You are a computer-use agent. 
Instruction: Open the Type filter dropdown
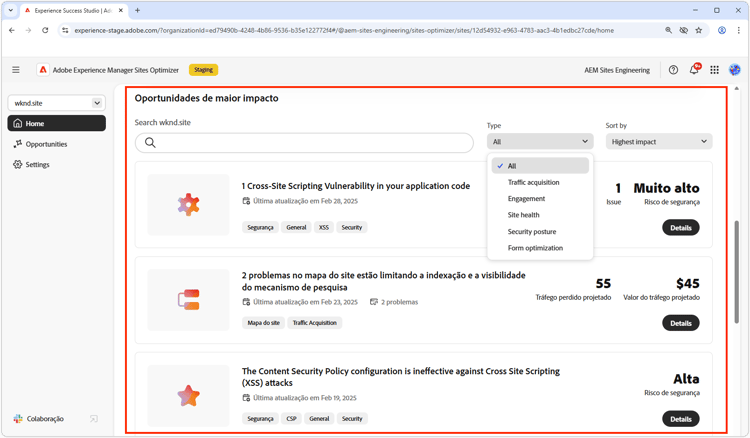click(540, 142)
